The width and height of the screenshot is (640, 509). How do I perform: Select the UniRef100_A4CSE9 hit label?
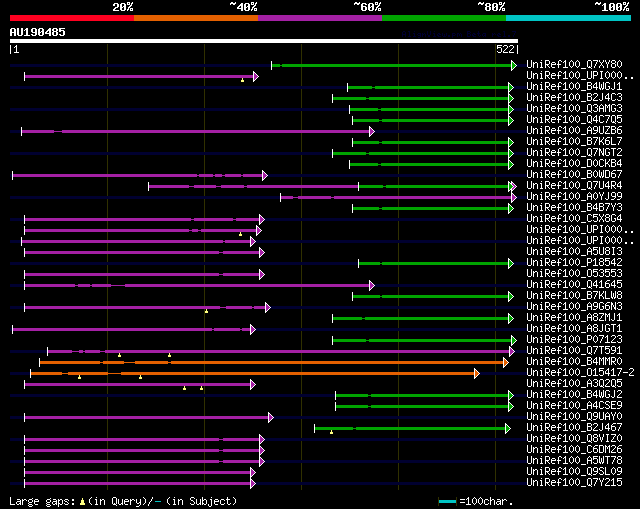click(574, 406)
